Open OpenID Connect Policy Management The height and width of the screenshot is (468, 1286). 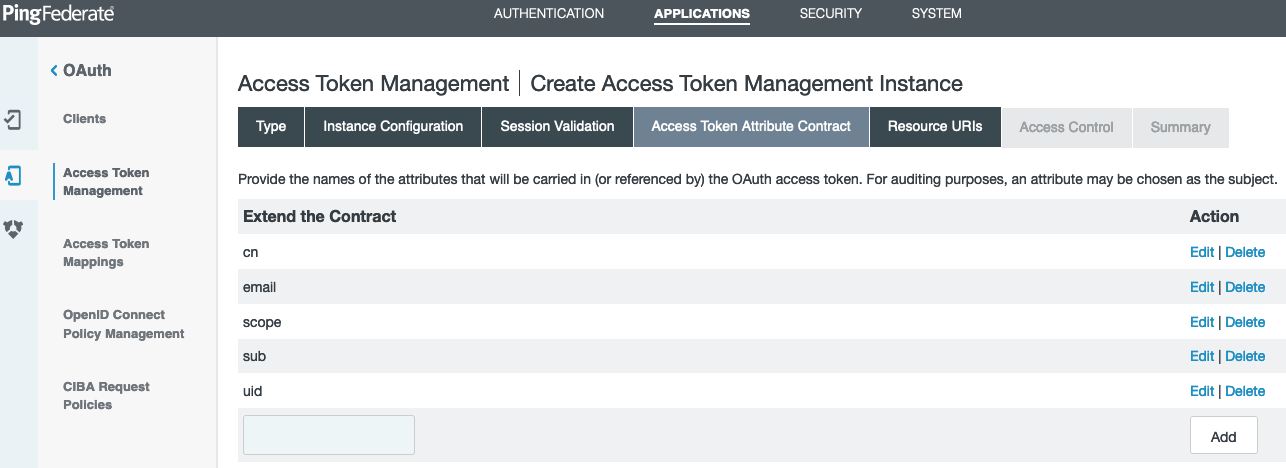[123, 324]
